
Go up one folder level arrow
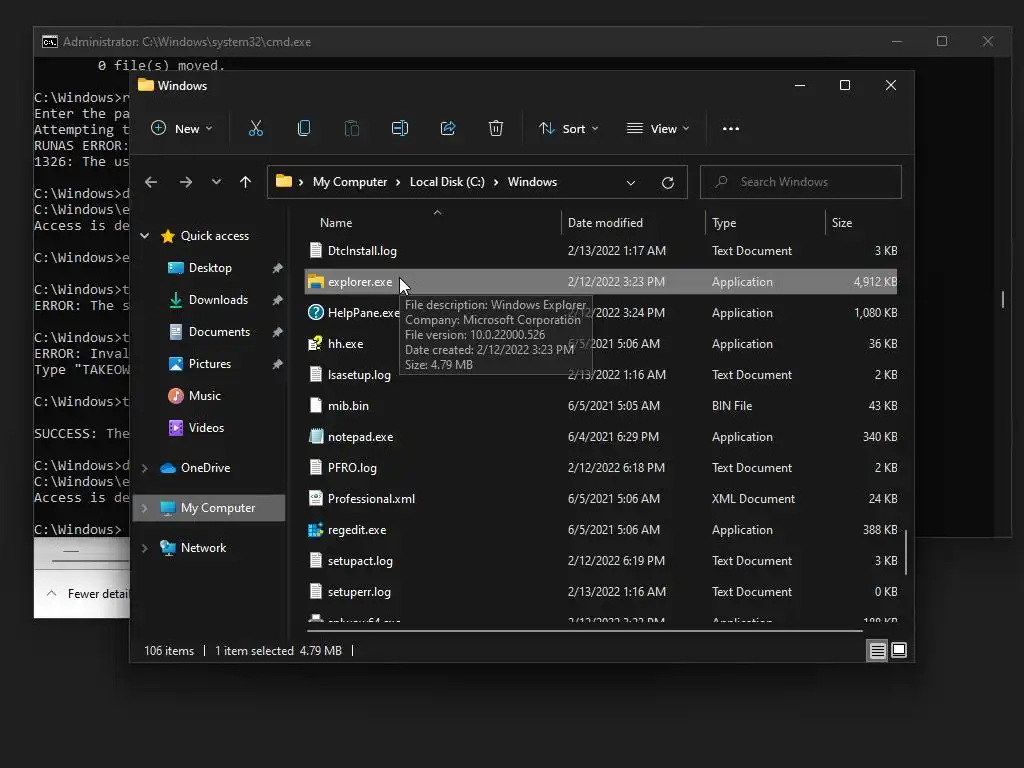pos(246,182)
